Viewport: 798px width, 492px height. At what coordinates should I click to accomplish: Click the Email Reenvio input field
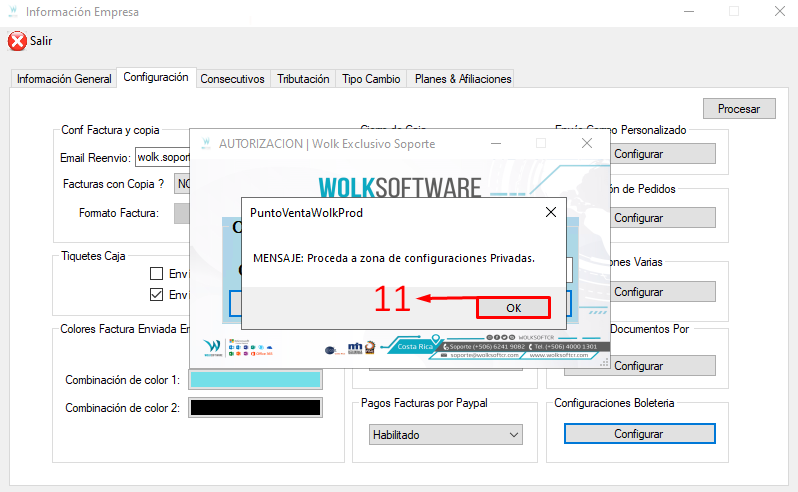click(x=163, y=157)
